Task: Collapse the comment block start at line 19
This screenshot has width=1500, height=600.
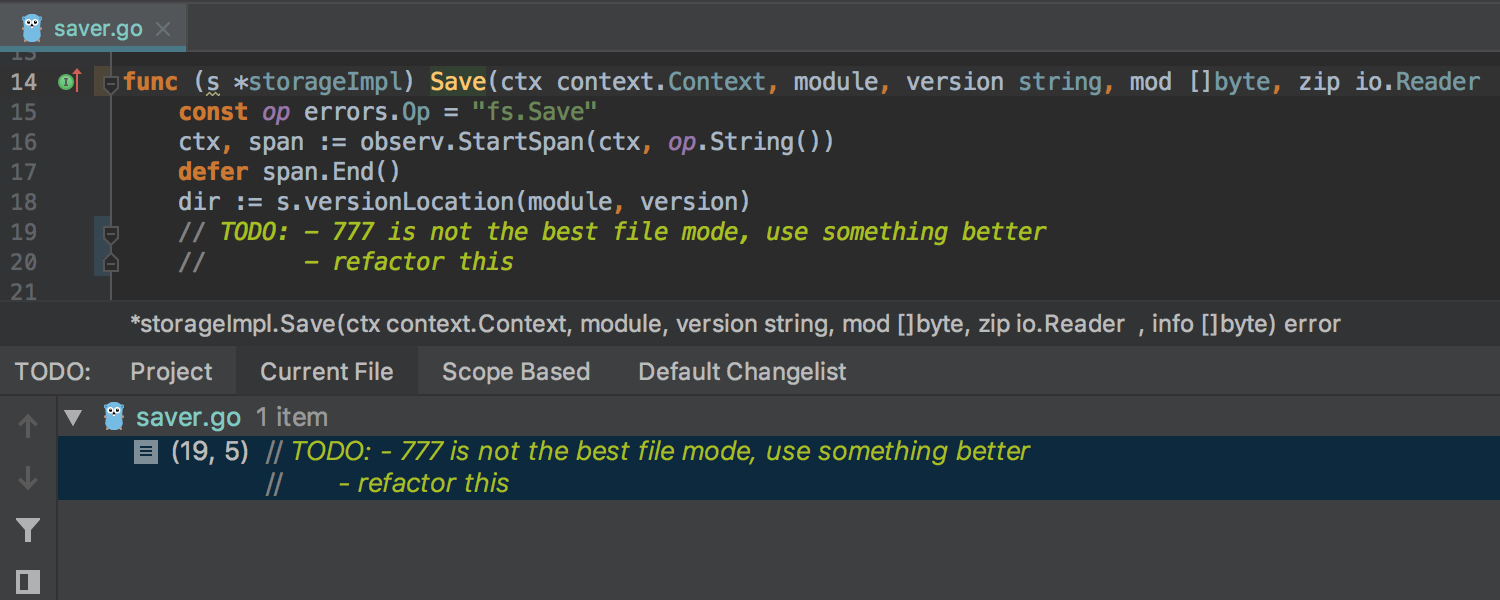Action: pyautogui.click(x=111, y=235)
